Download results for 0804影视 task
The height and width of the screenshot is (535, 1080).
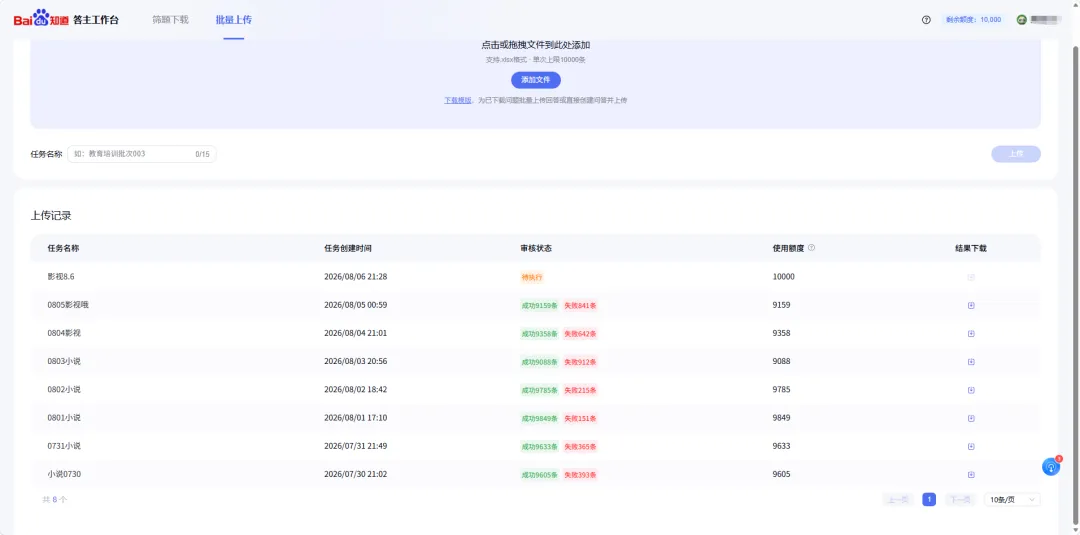(x=971, y=333)
